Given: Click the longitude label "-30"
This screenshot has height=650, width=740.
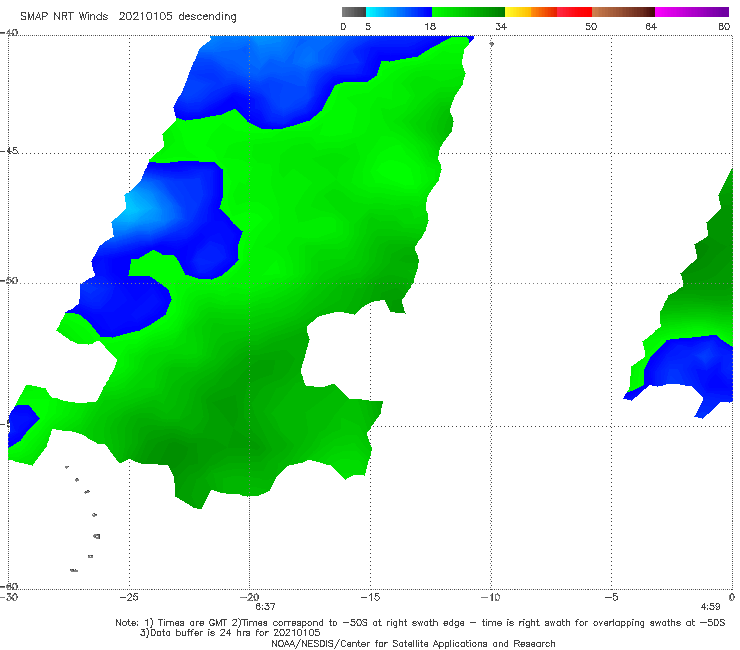Looking at the screenshot, I should pos(9,597).
